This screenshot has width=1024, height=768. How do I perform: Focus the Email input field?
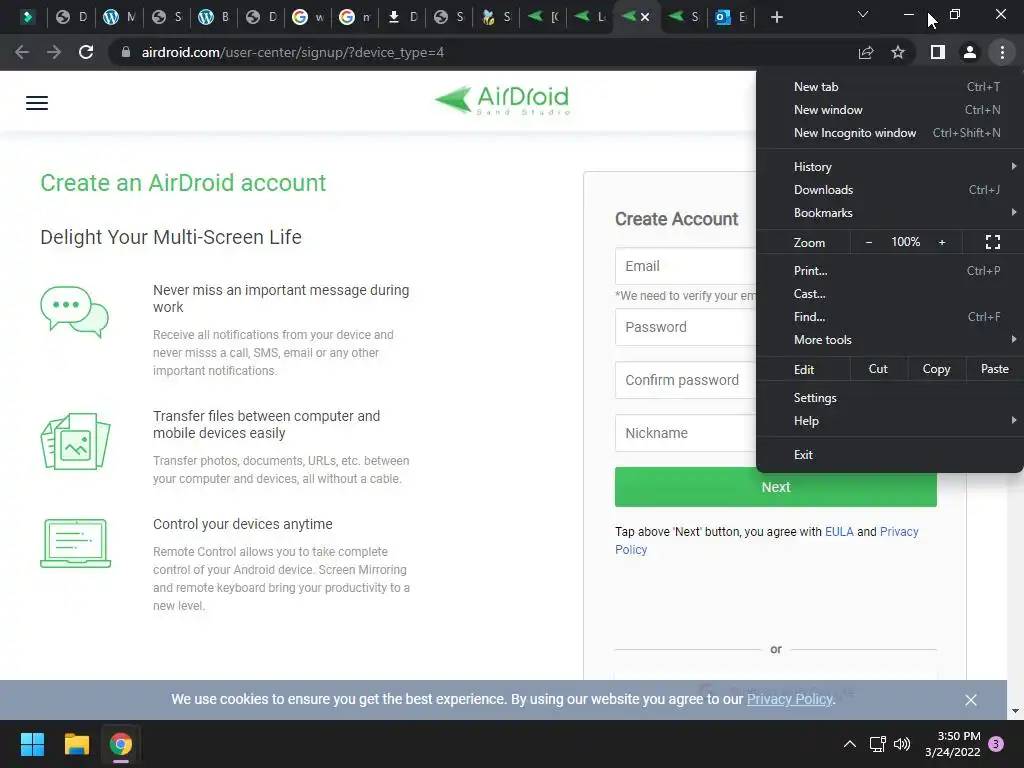coord(686,266)
